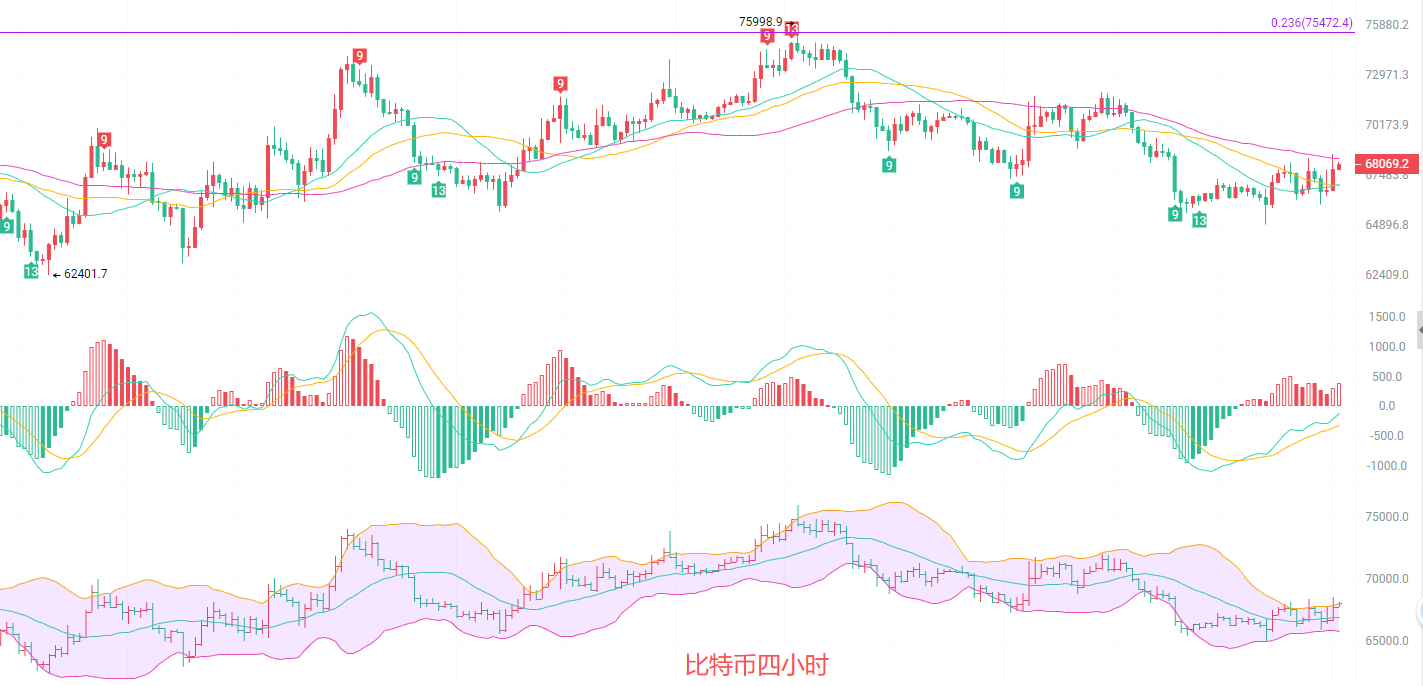
Task: Click the green 13 marker beside the 62401.7 low
Action: (x=31, y=271)
